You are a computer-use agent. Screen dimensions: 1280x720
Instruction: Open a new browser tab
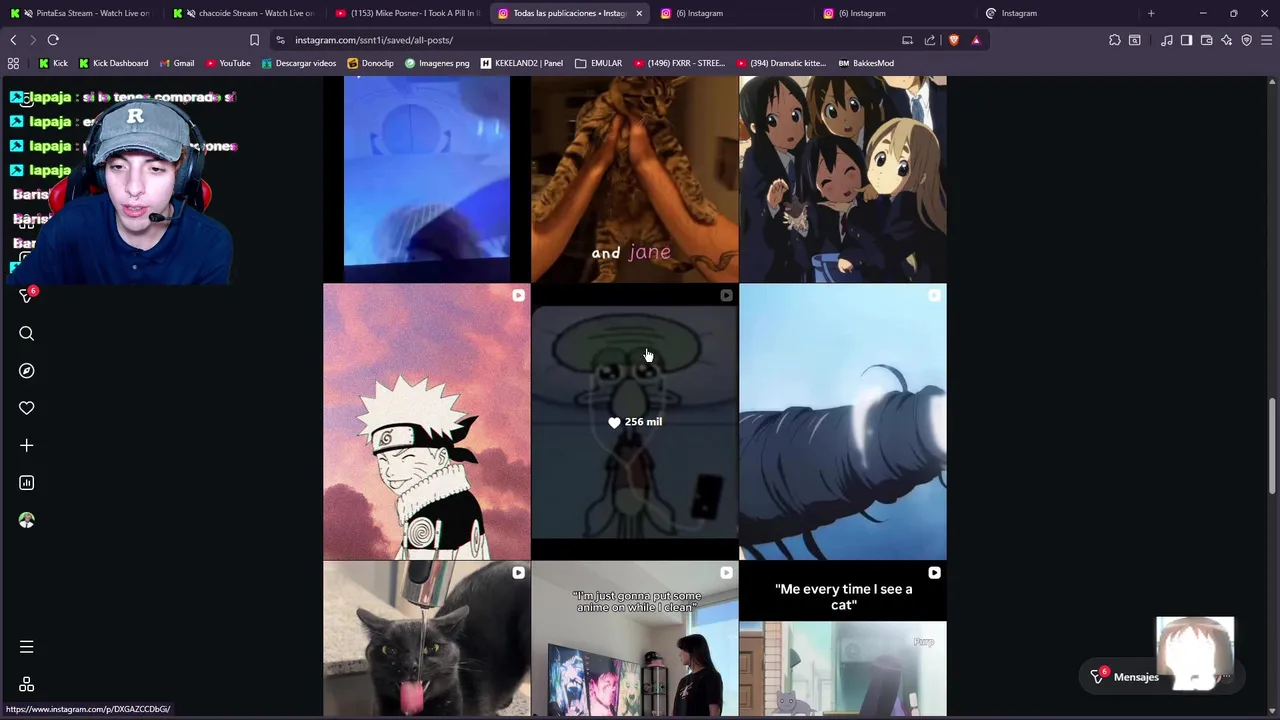[1151, 13]
